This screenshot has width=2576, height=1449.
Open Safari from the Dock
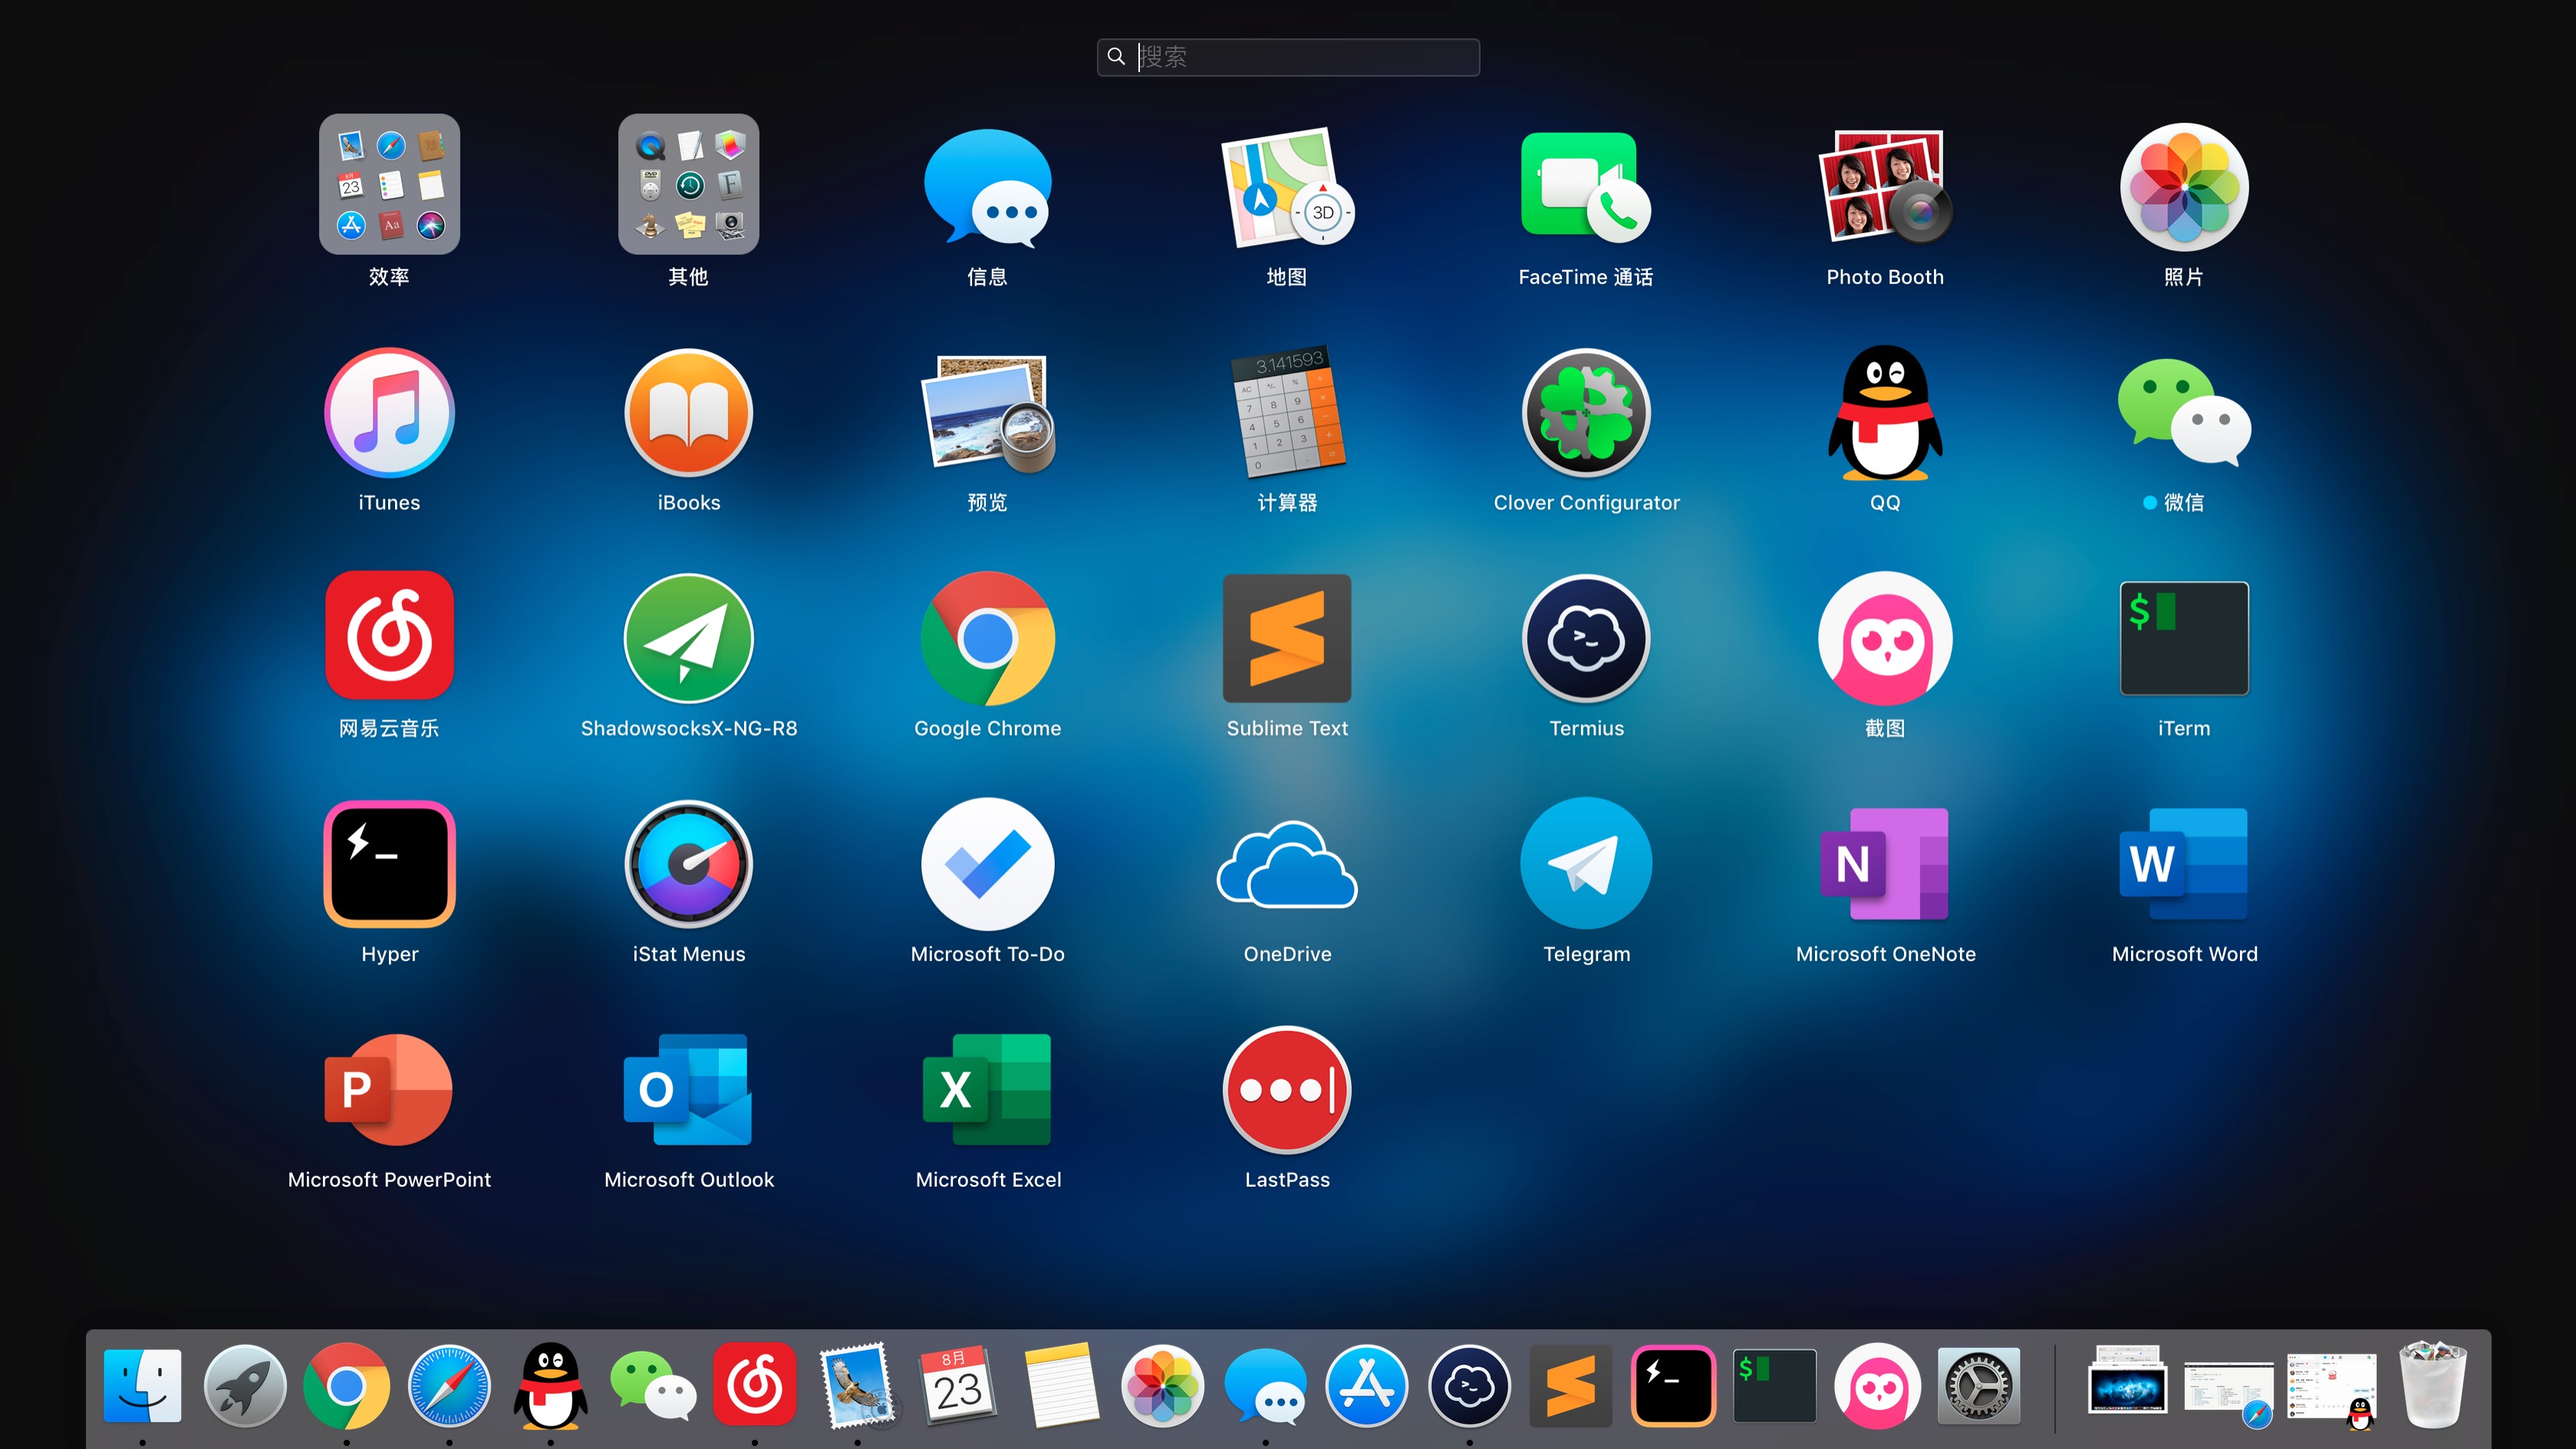tap(449, 1385)
